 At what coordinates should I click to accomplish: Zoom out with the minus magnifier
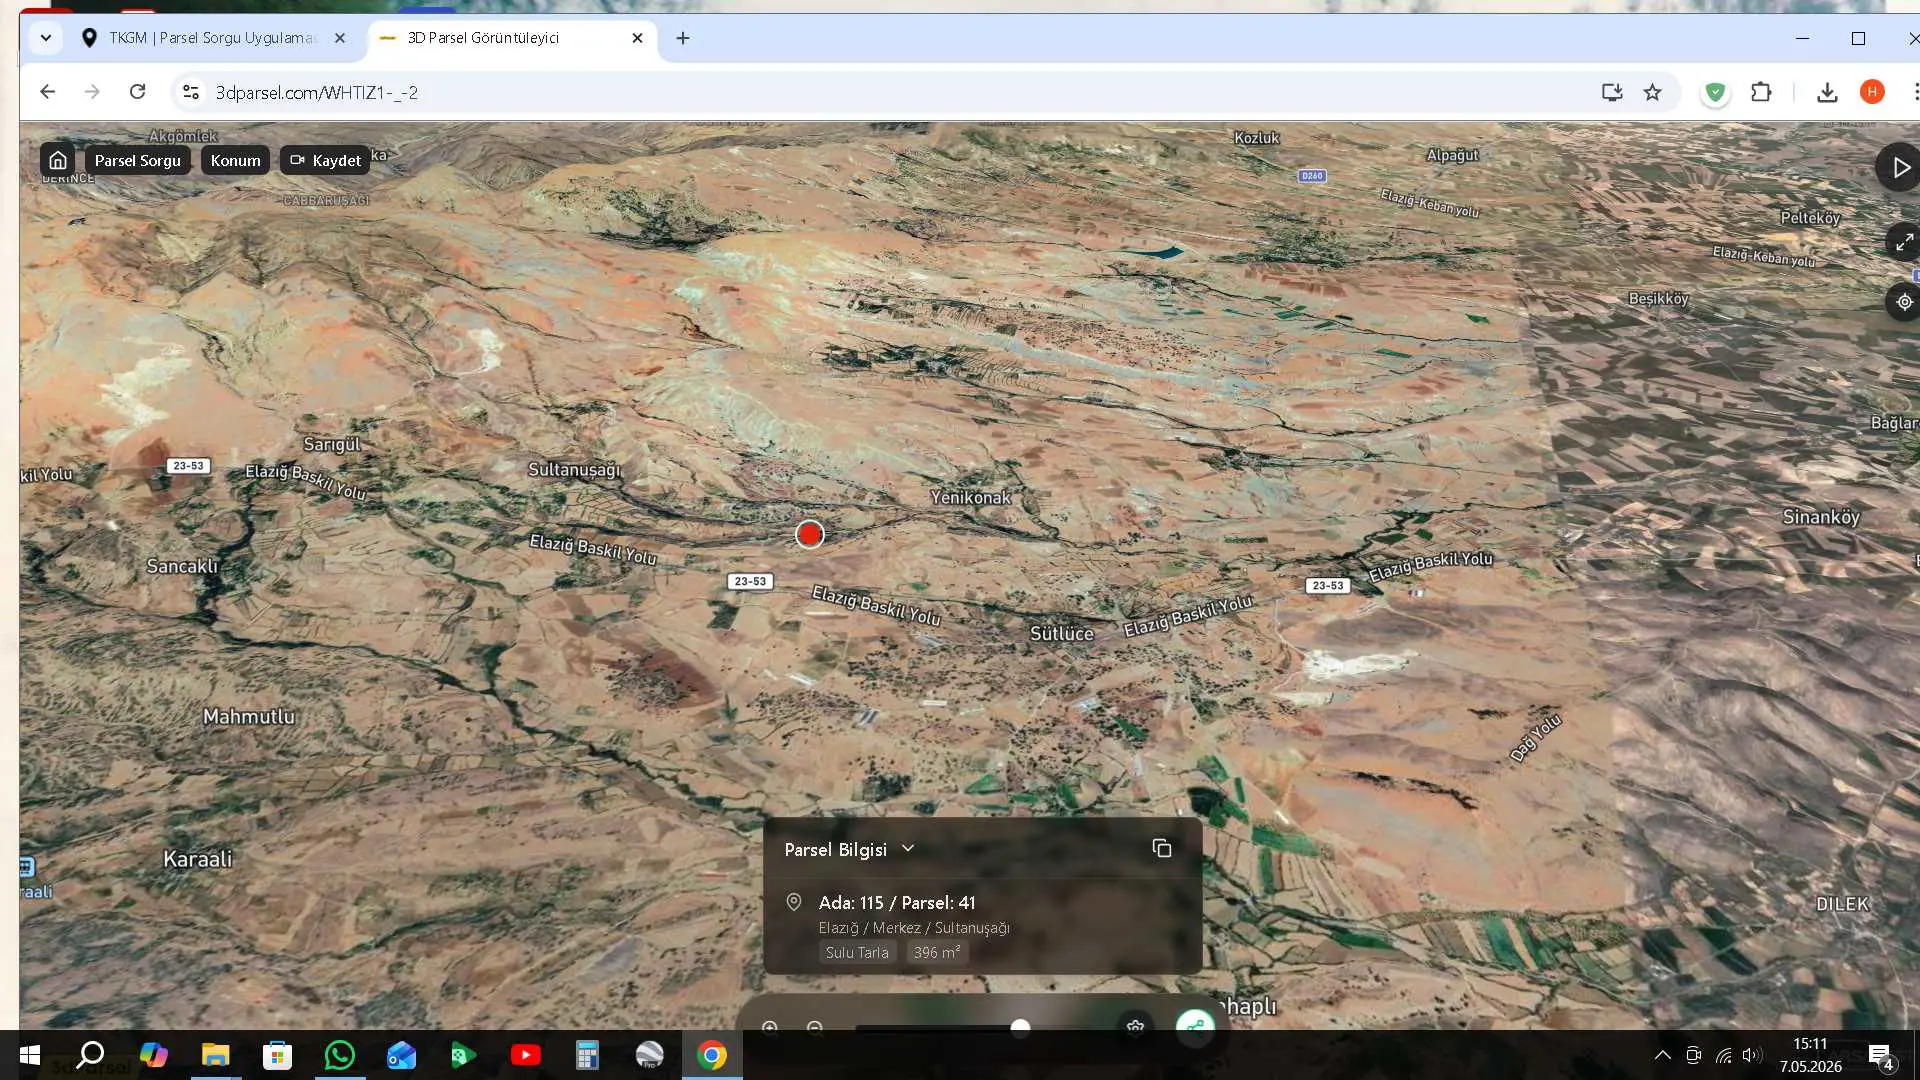pyautogui.click(x=815, y=1027)
